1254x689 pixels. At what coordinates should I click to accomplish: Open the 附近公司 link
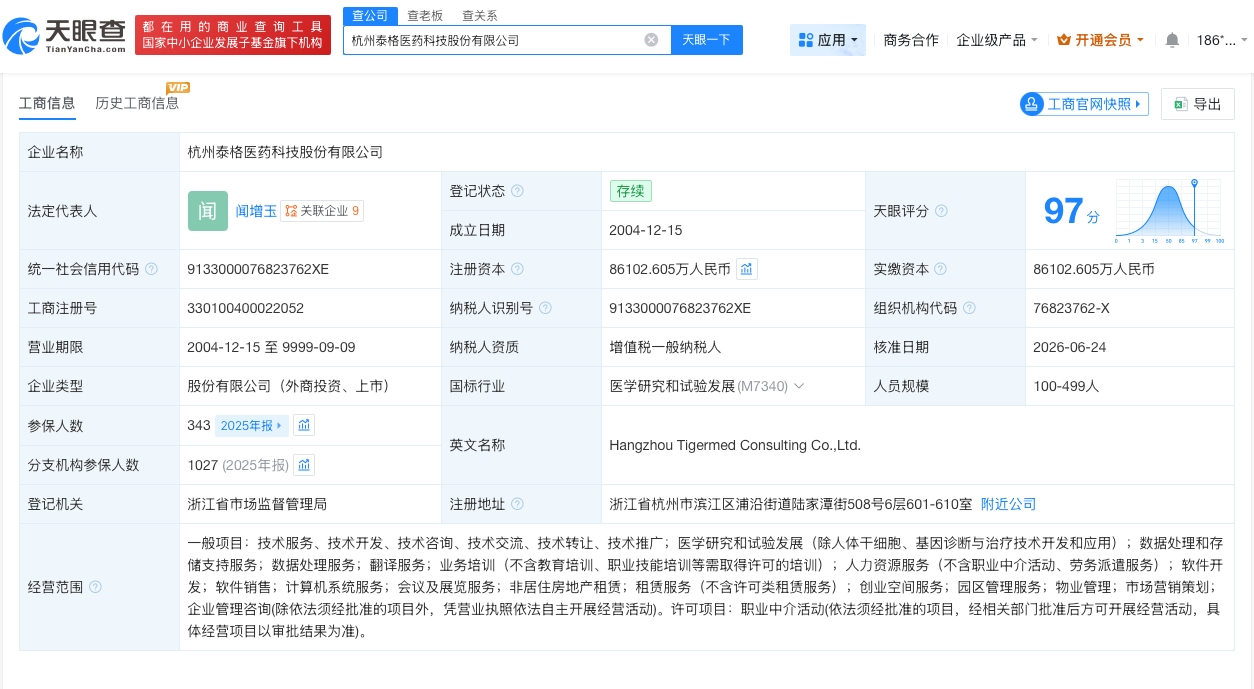(1008, 504)
